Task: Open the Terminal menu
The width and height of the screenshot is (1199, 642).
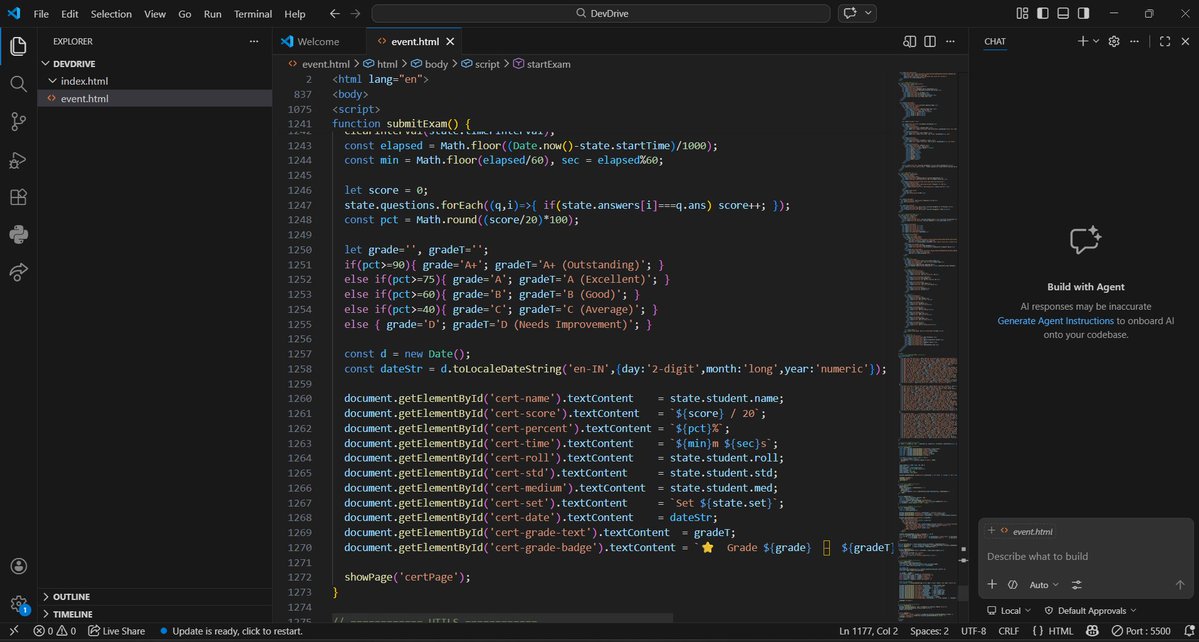Action: [x=253, y=14]
